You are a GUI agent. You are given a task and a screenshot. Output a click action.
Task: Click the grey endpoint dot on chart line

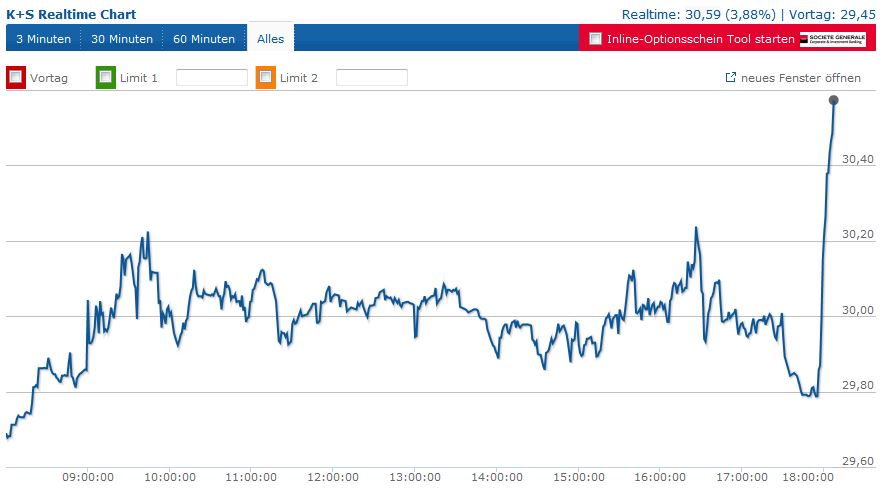coord(834,100)
